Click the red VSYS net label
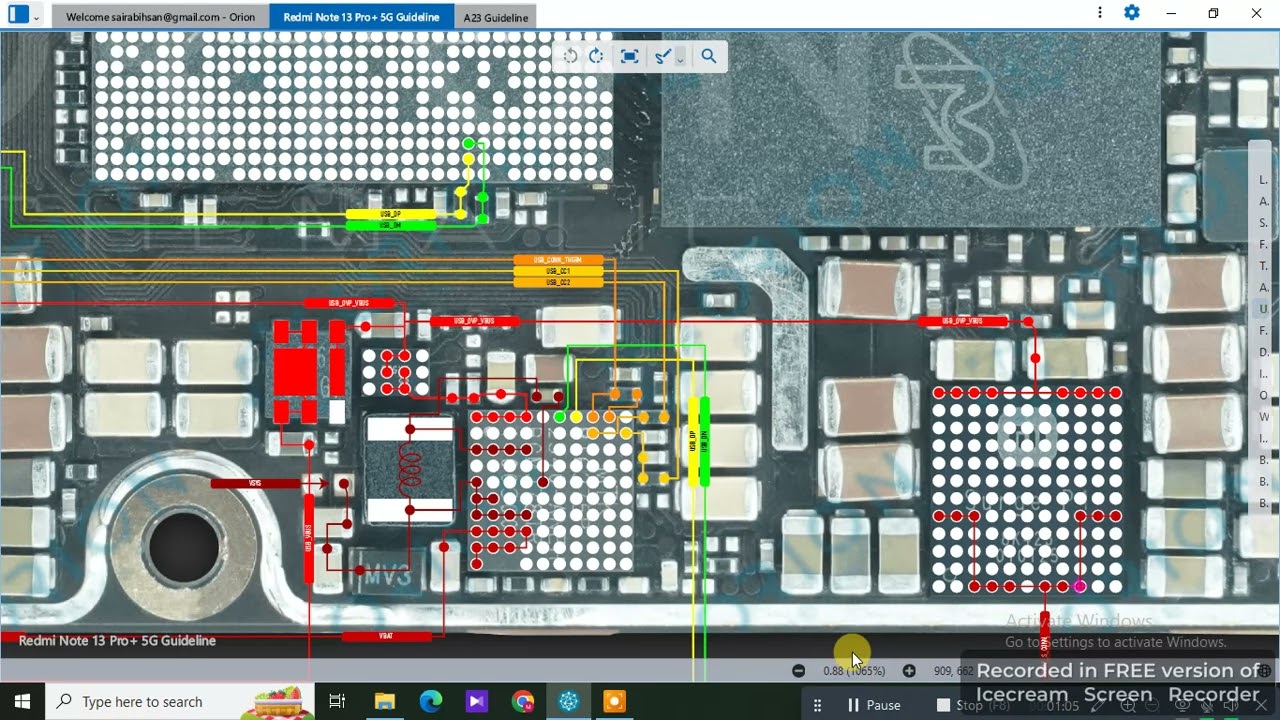Screen dimensions: 1280x720 [x=255, y=483]
